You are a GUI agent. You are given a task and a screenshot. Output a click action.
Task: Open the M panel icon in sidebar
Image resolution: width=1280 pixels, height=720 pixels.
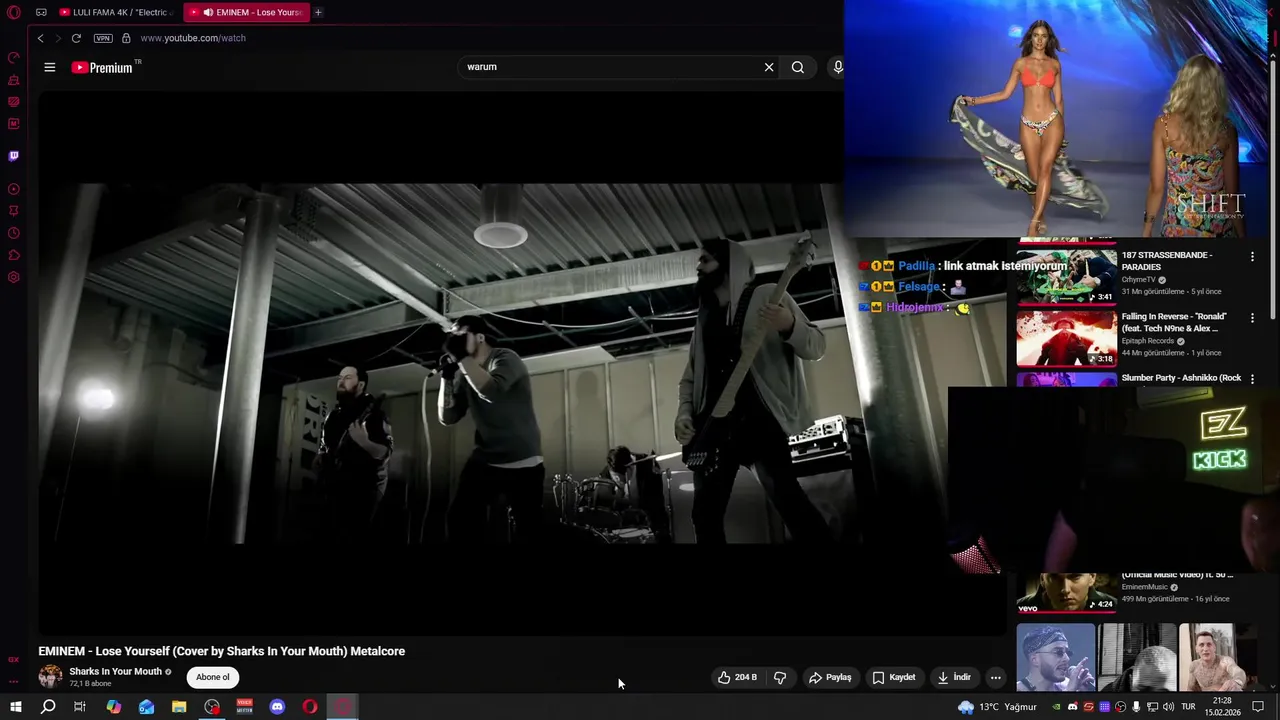tap(14, 124)
